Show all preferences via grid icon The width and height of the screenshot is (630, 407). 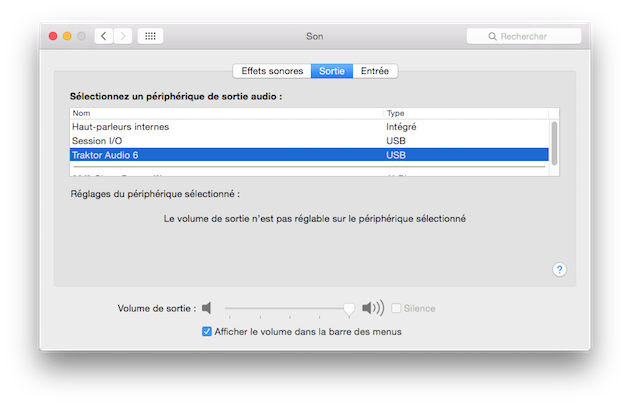[x=150, y=36]
